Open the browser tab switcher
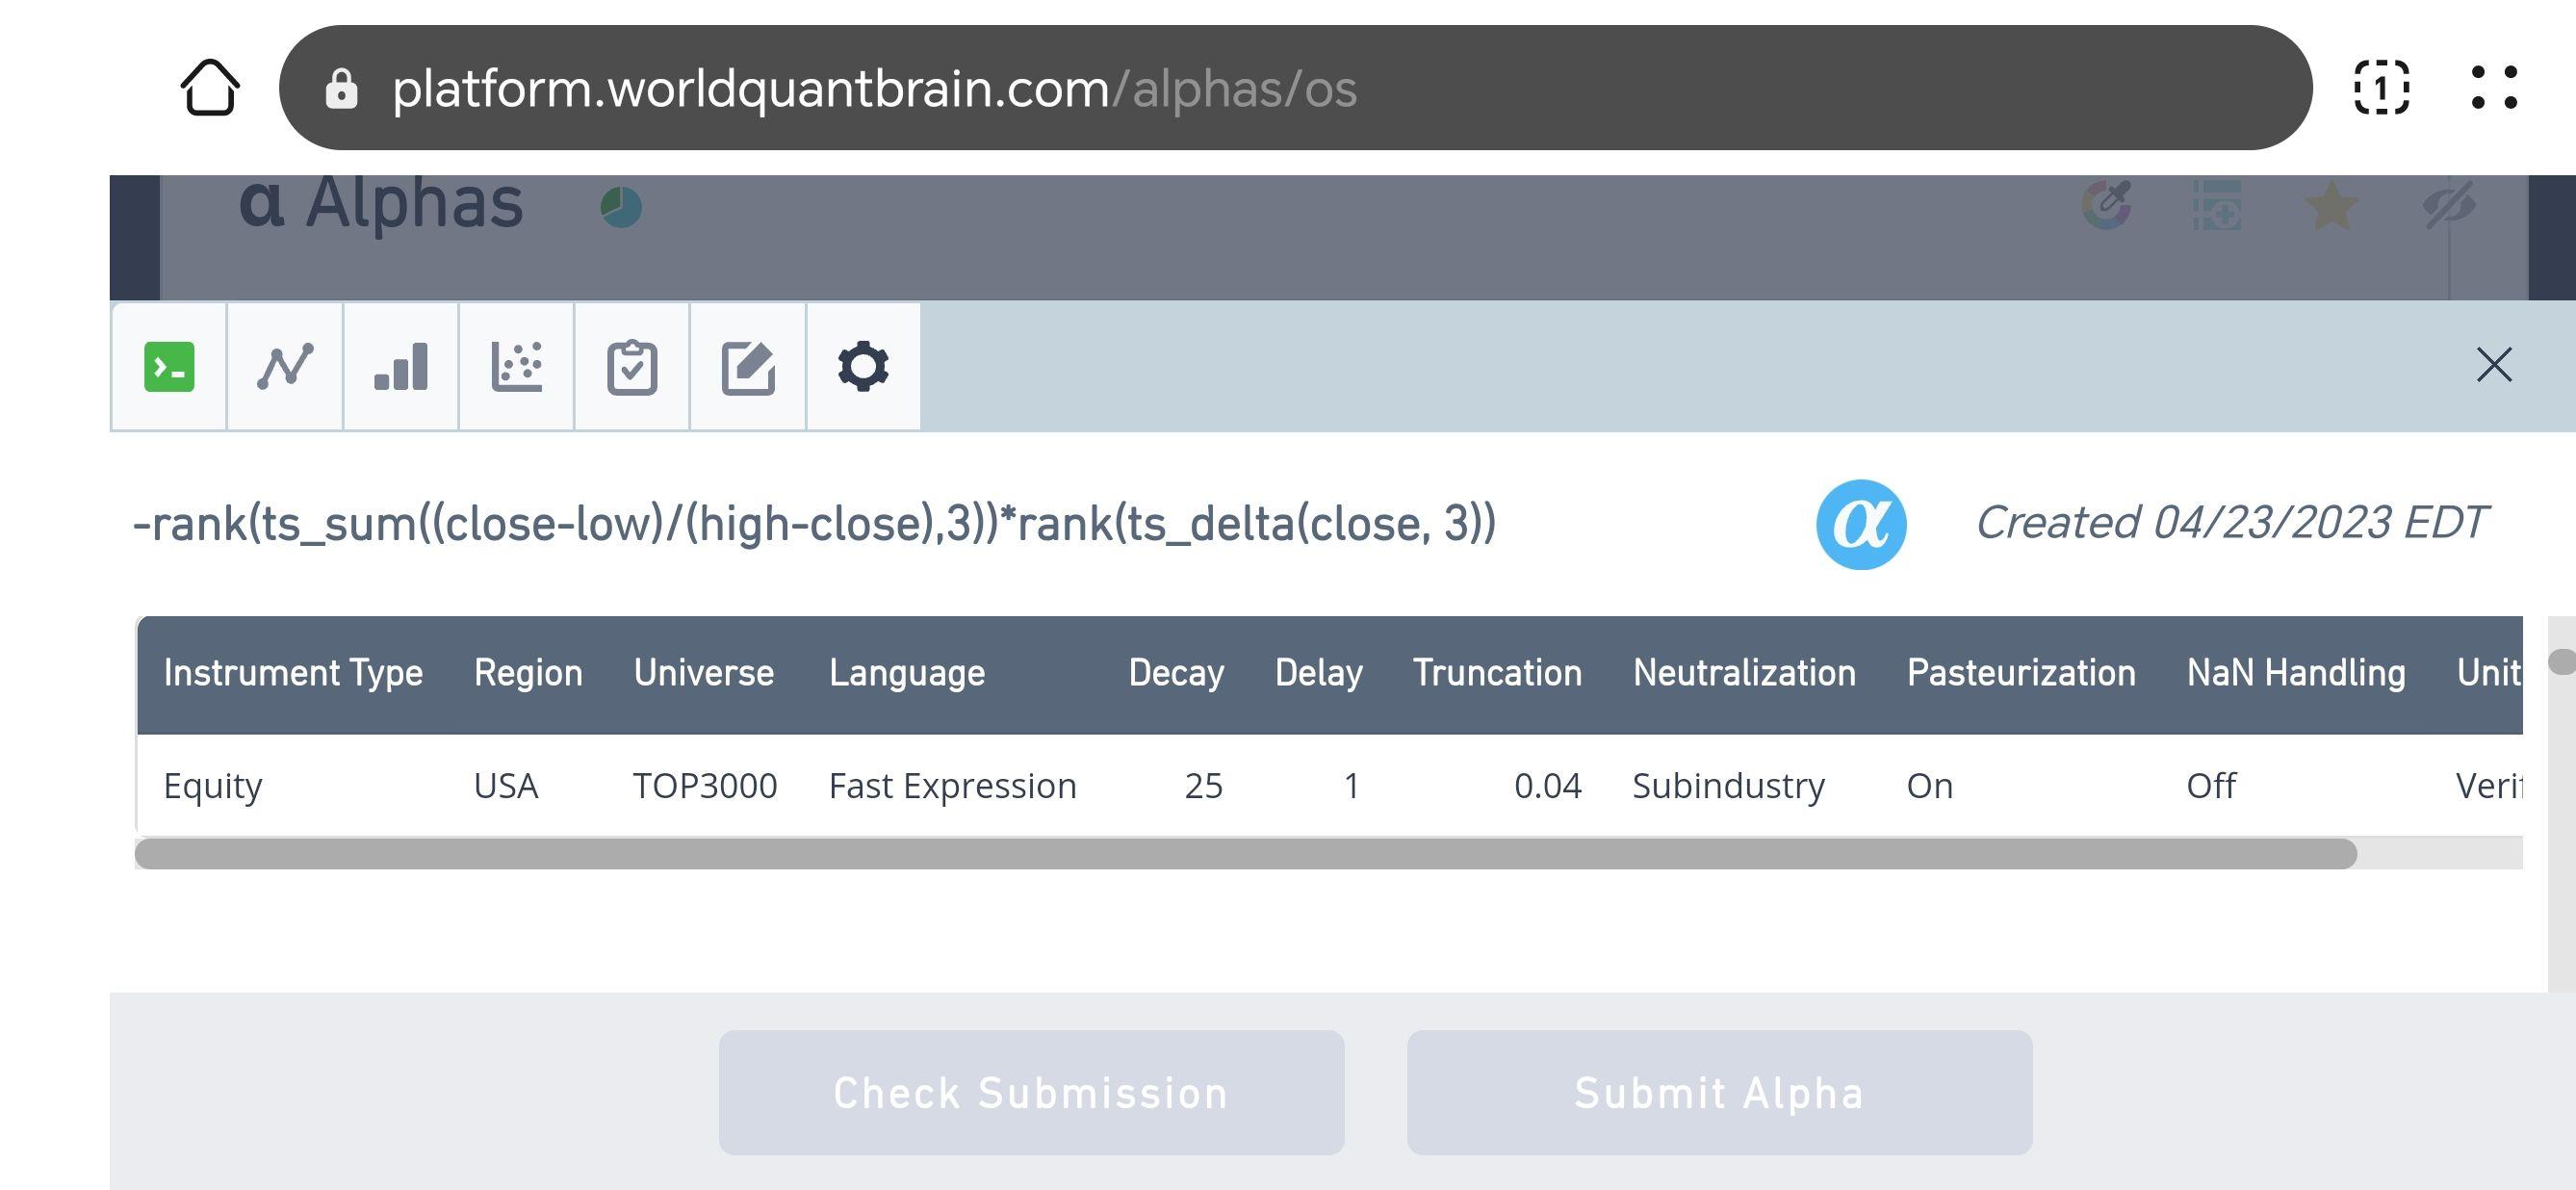2576x1190 pixels. click(2381, 88)
